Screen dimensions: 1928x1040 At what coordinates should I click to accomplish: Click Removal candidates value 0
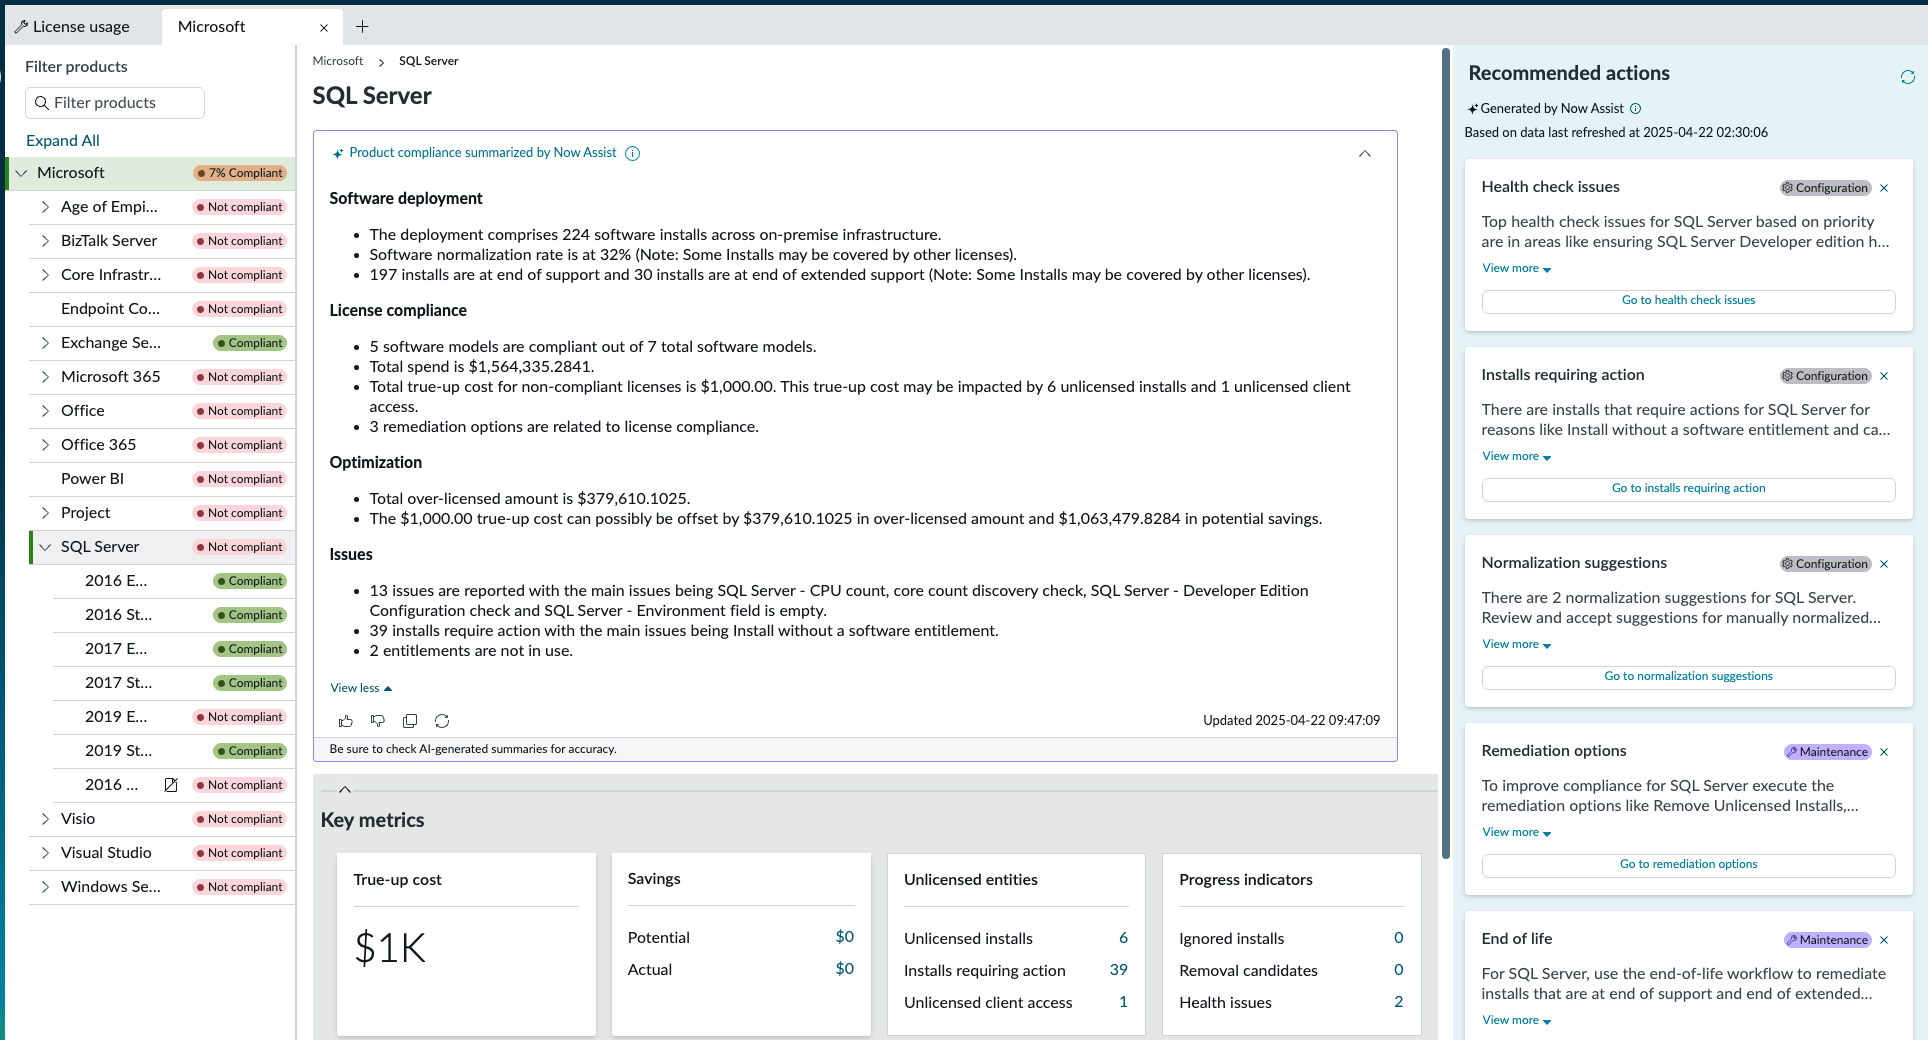coord(1398,970)
